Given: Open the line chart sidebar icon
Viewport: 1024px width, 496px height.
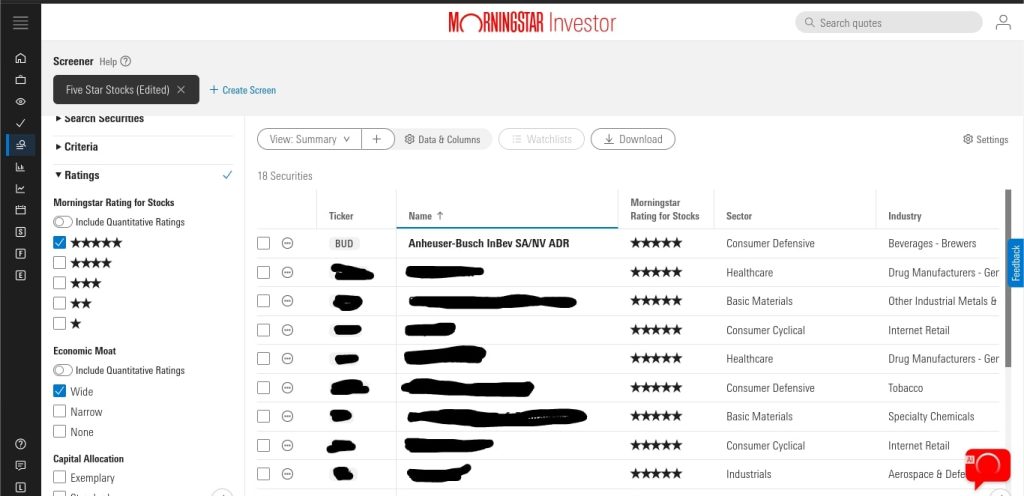Looking at the screenshot, I should tap(20, 189).
